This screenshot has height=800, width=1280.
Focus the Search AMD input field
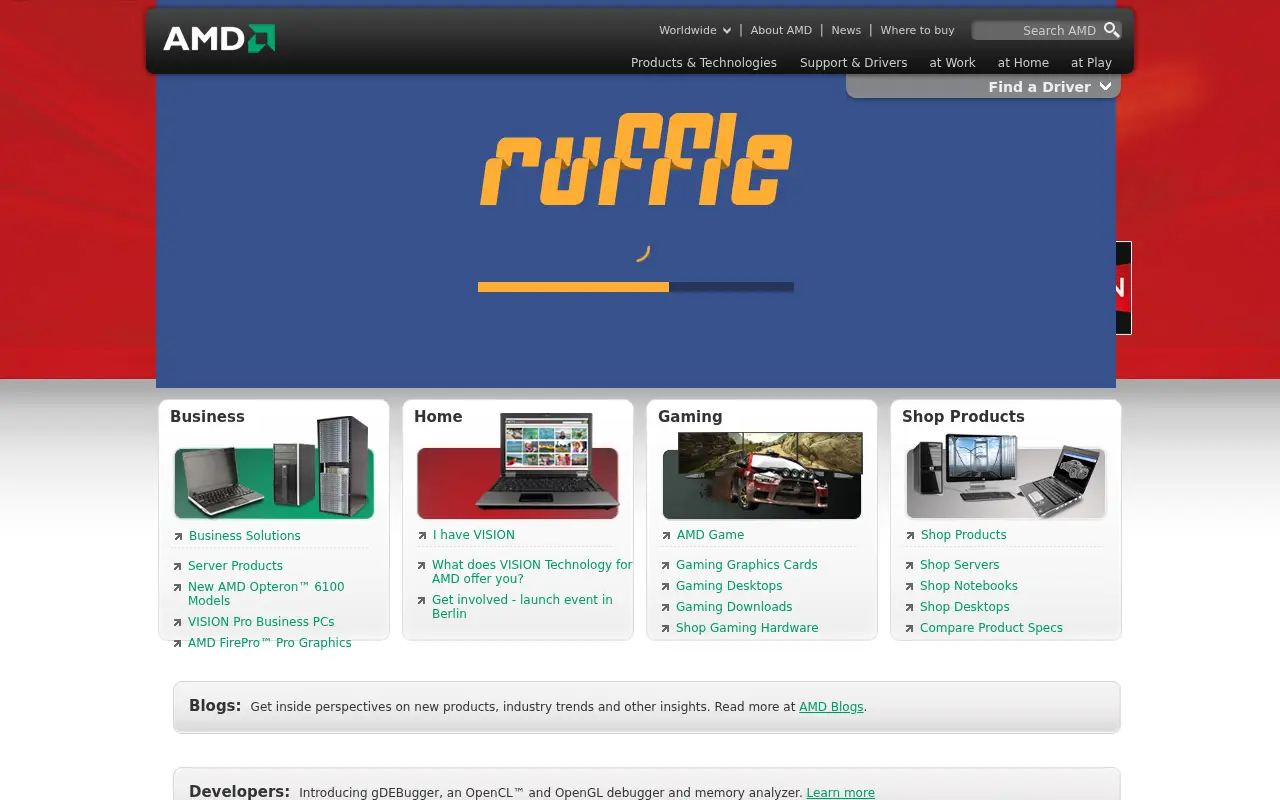pyautogui.click(x=1037, y=30)
